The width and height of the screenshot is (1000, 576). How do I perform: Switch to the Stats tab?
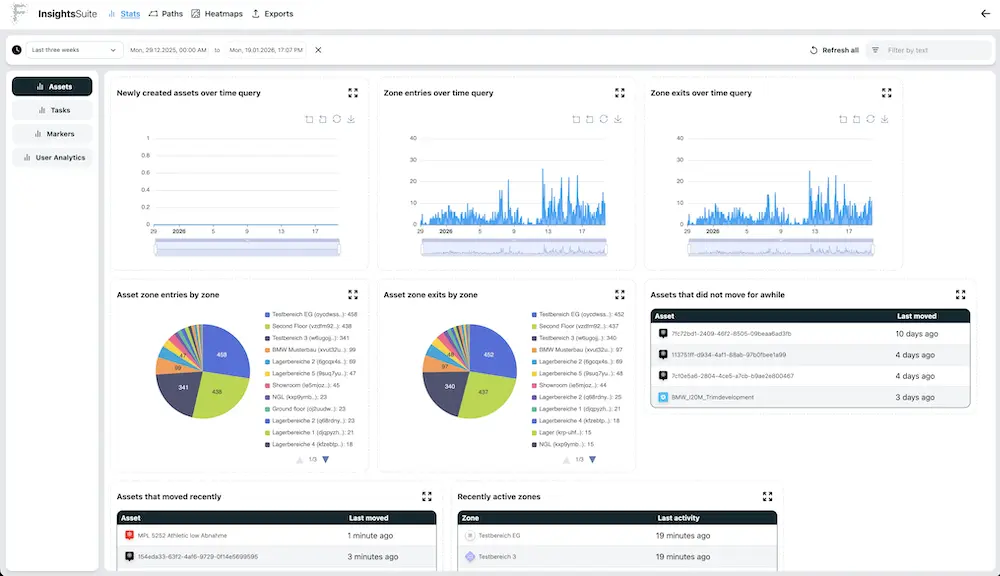[130, 14]
